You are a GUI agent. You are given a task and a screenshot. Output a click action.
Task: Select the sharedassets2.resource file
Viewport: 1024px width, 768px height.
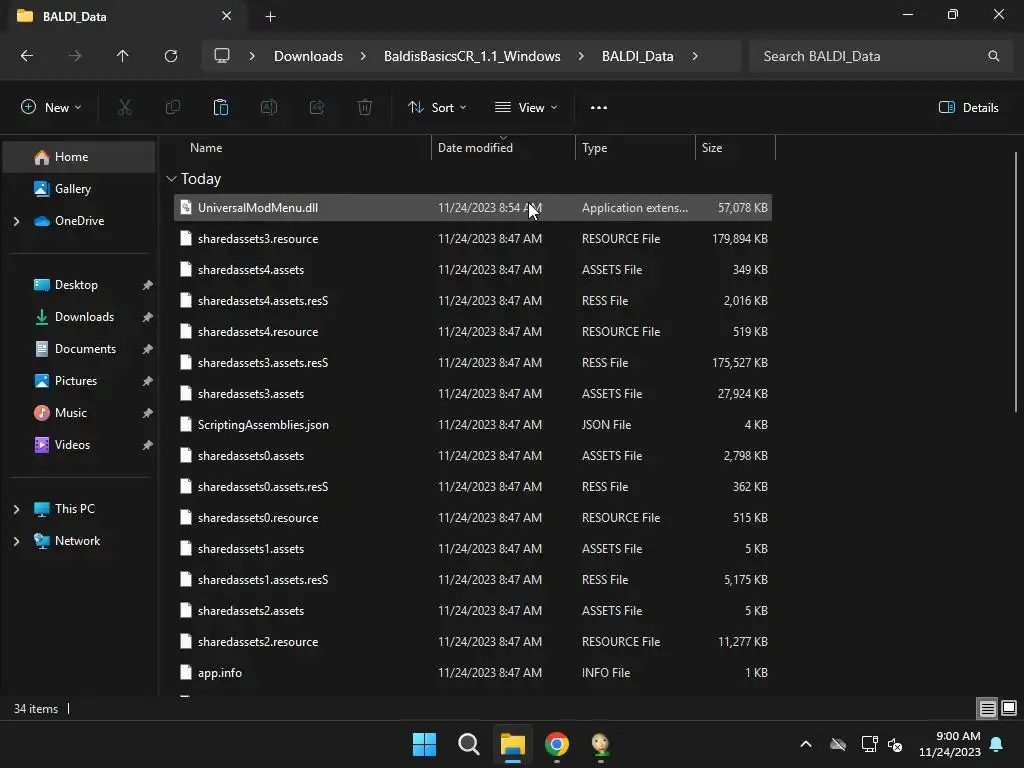coord(473,641)
